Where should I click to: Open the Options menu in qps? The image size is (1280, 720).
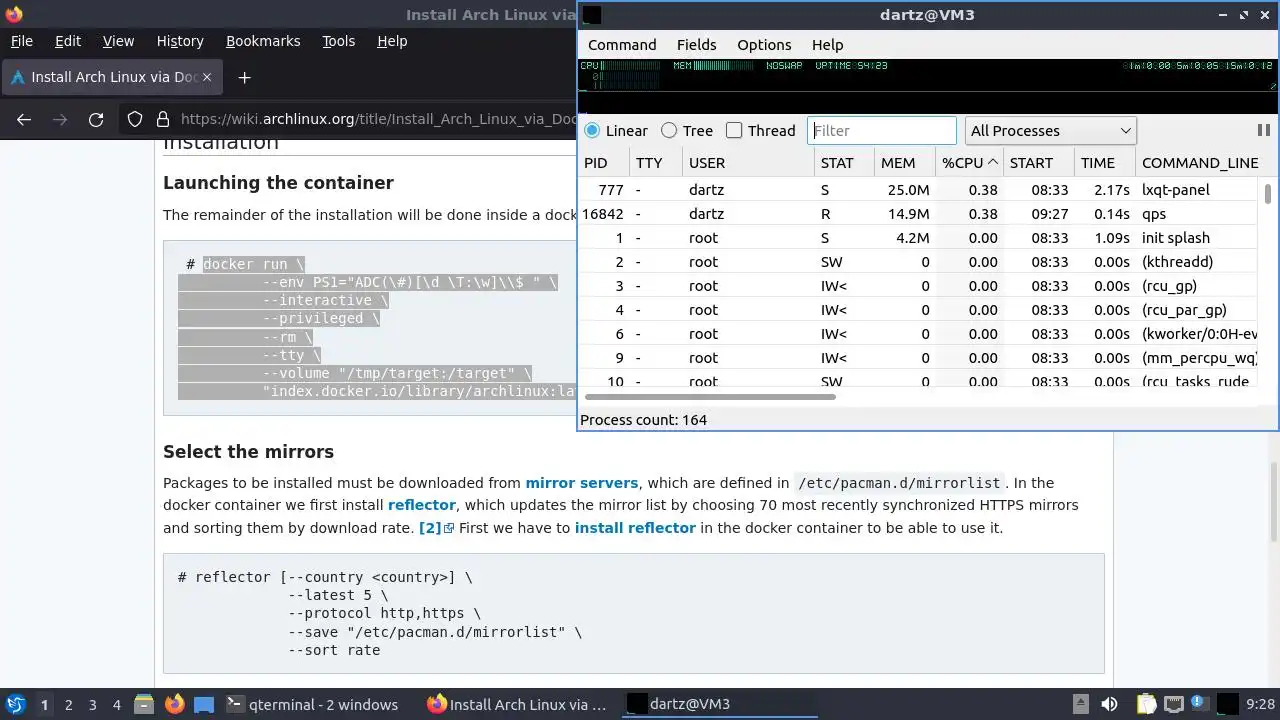(x=764, y=45)
